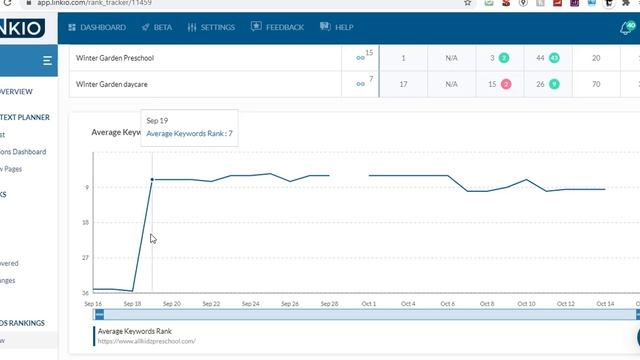Viewport: 640px width, 360px height.
Task: Click the Sep 19 chart data point
Action: [152, 179]
